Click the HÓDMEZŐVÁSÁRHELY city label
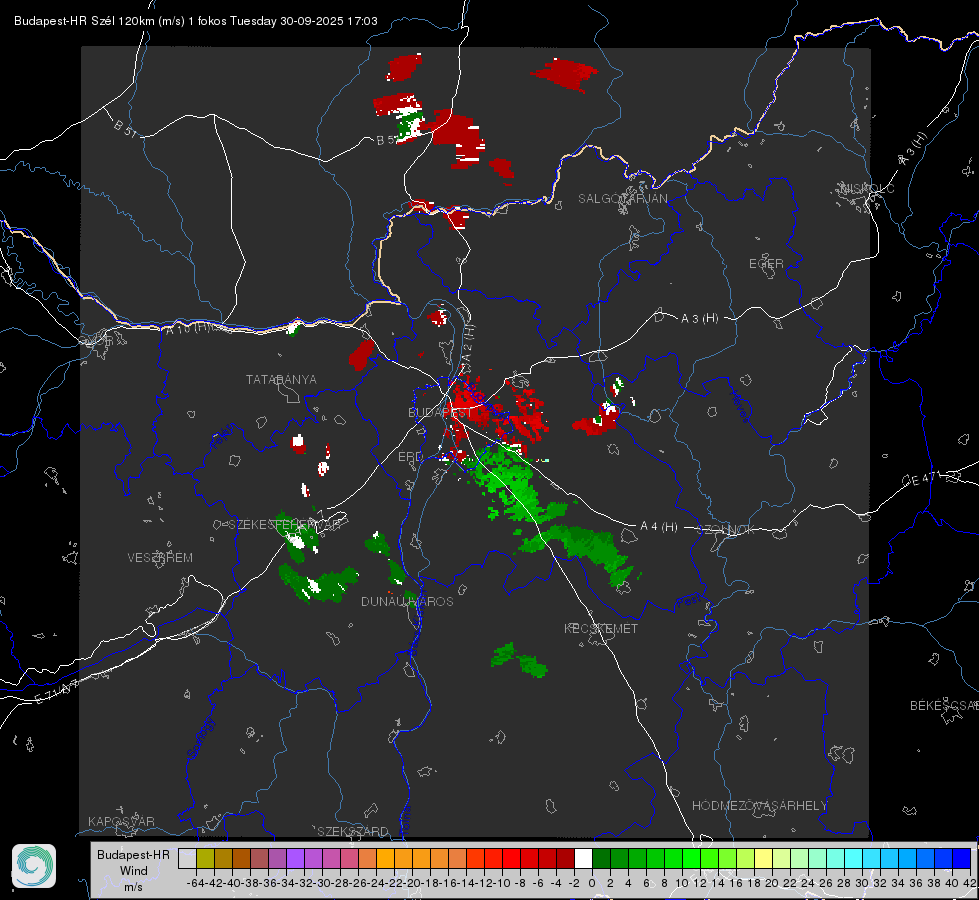 [759, 806]
